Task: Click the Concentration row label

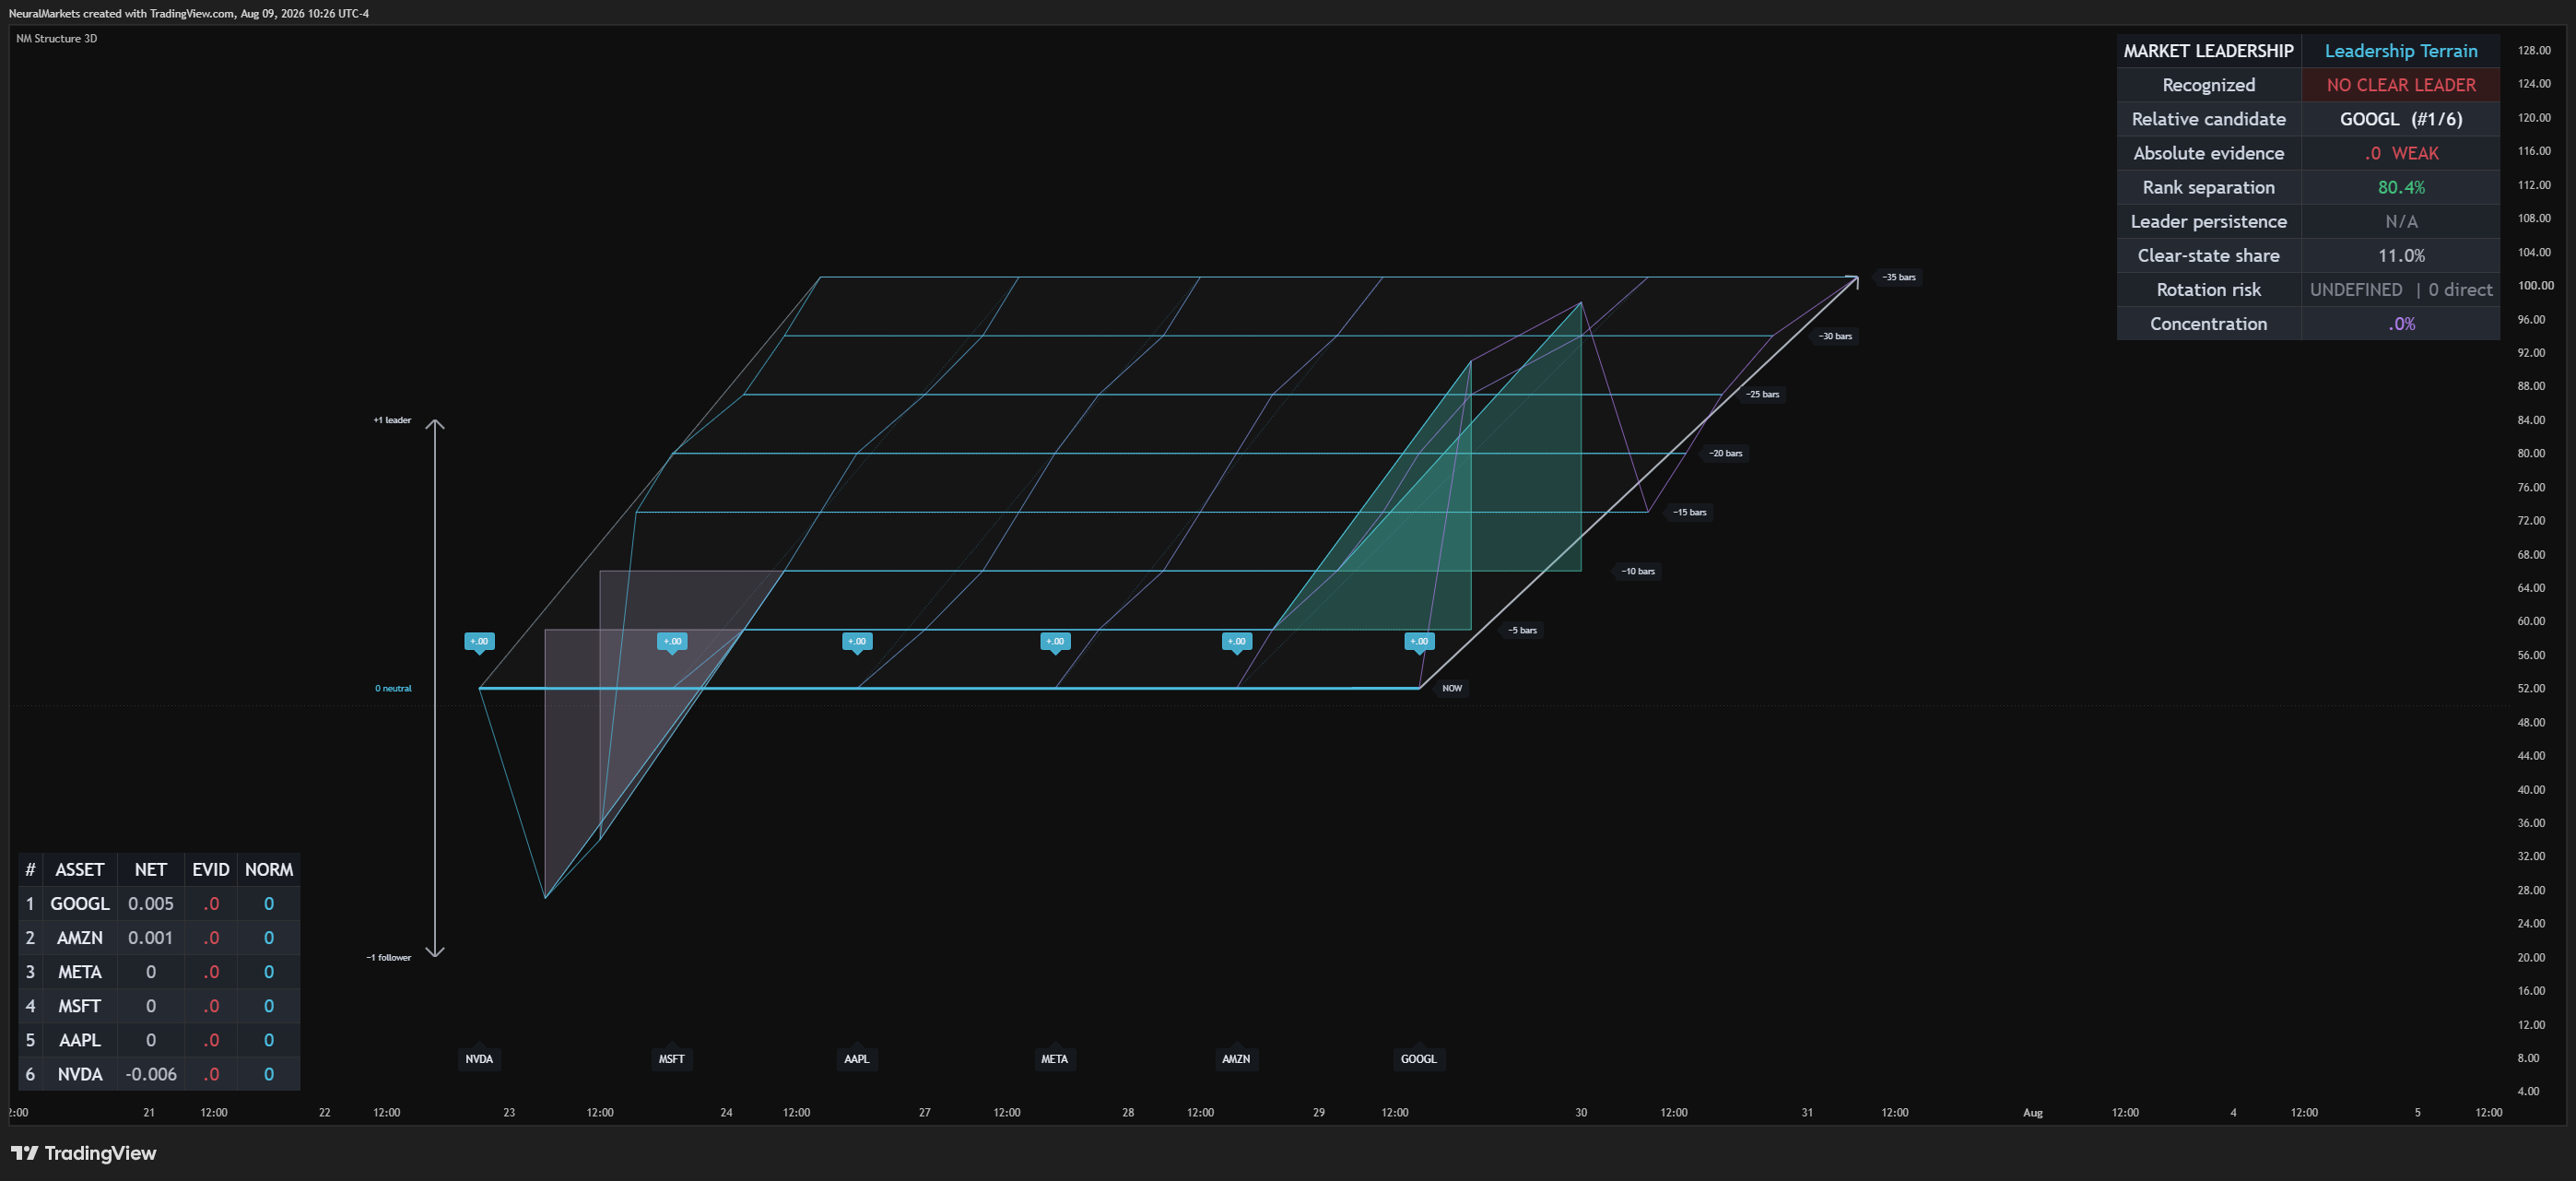Action: click(2208, 323)
